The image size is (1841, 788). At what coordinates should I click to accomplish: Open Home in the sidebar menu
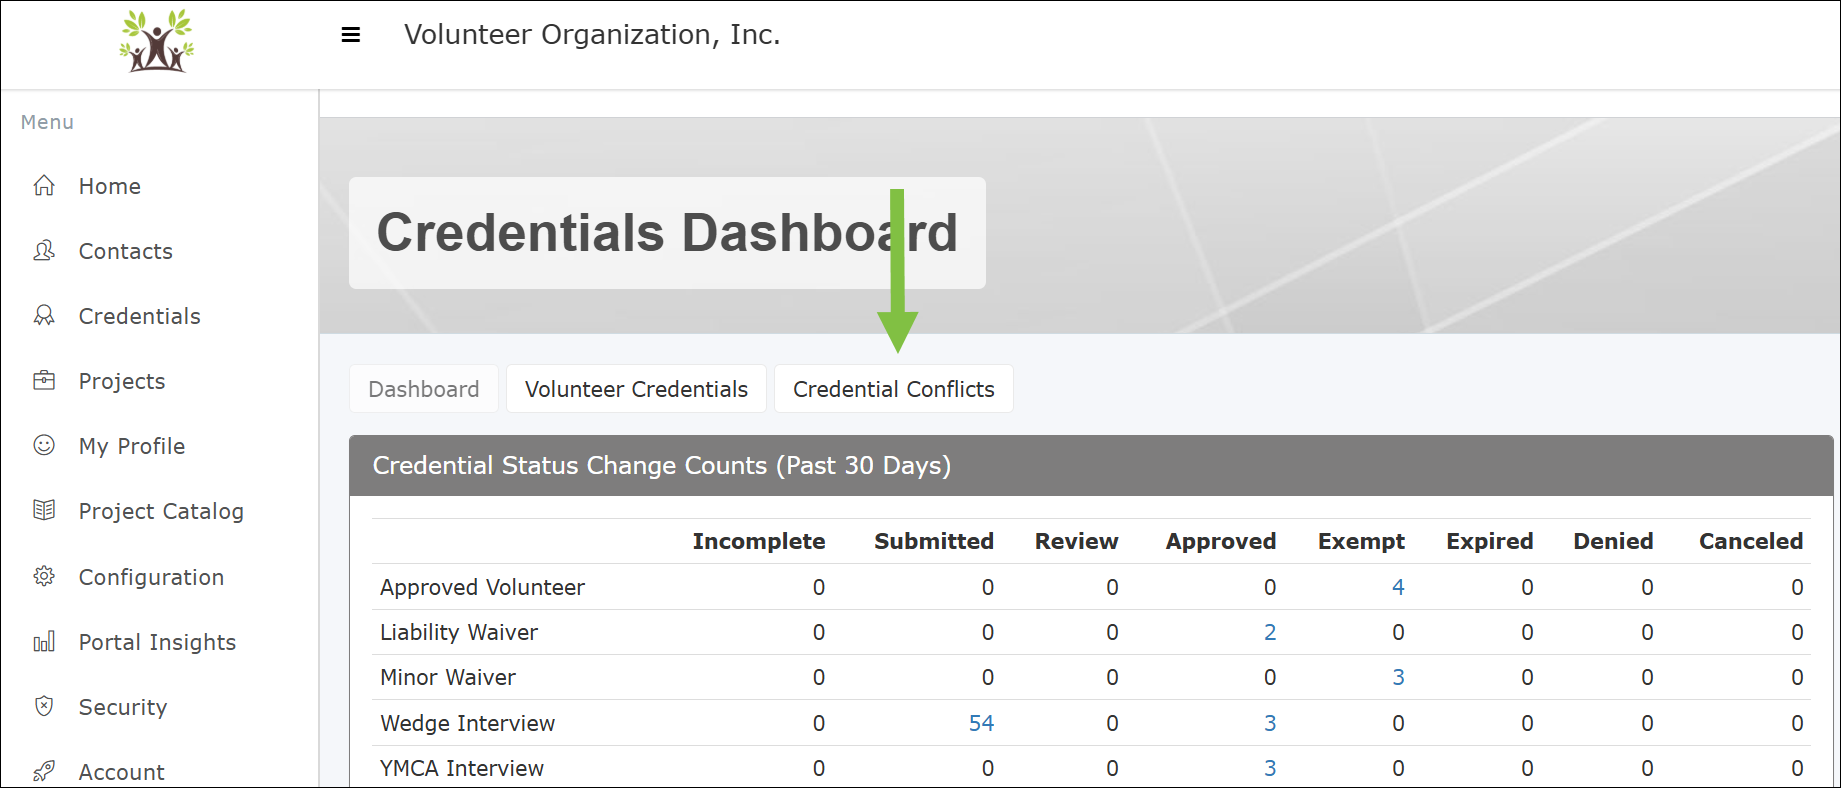[x=110, y=186]
